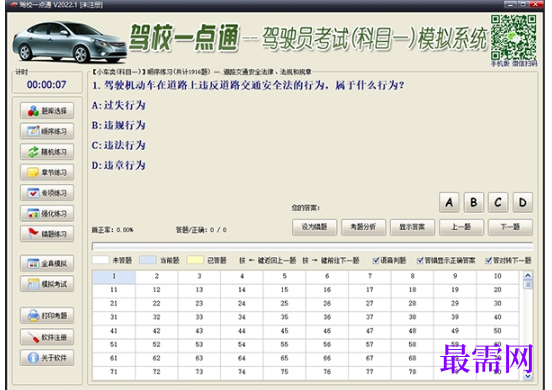Screen dimensions: 552x390
Task: Select question number 25 in the grid
Action: tap(284, 303)
